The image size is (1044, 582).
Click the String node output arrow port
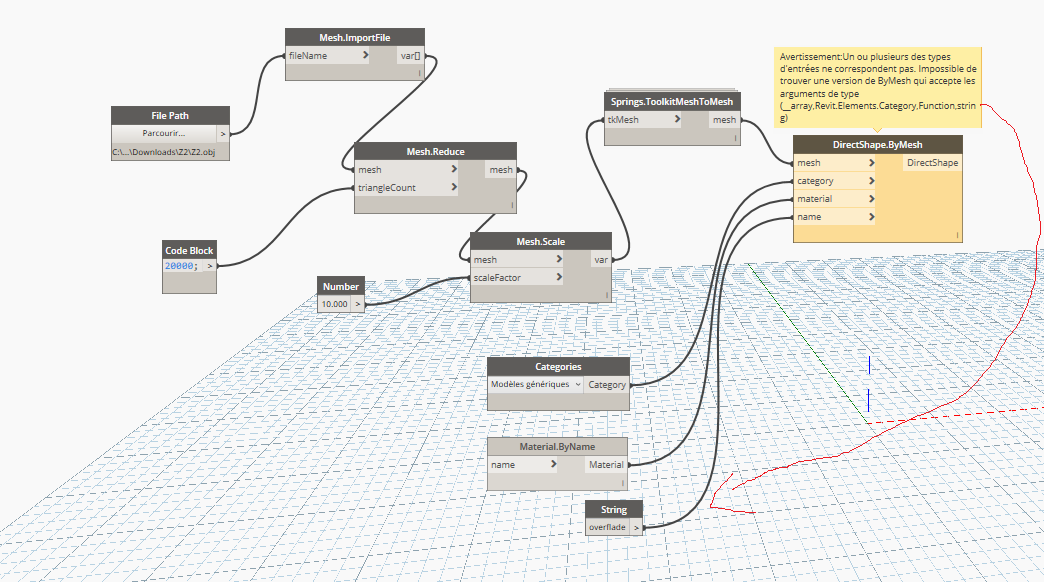636,526
